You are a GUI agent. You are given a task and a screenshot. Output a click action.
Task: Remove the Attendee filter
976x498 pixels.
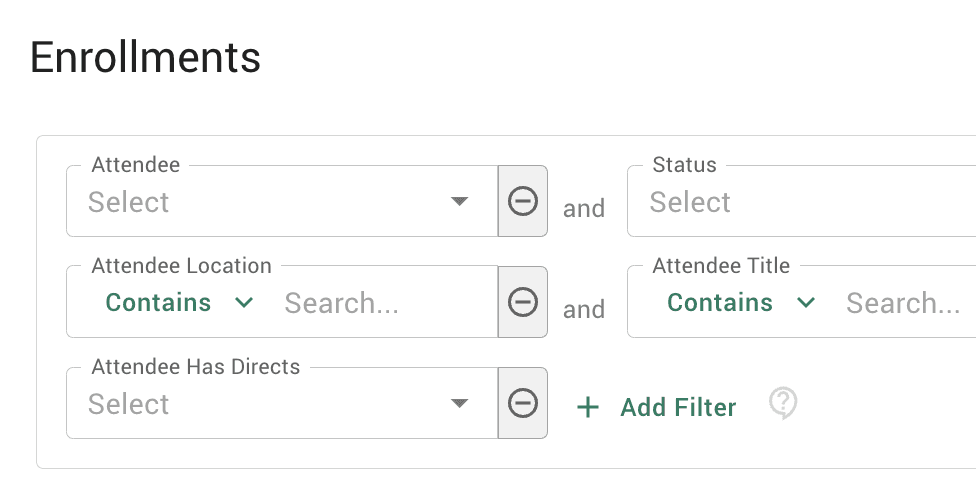pyautogui.click(x=522, y=201)
